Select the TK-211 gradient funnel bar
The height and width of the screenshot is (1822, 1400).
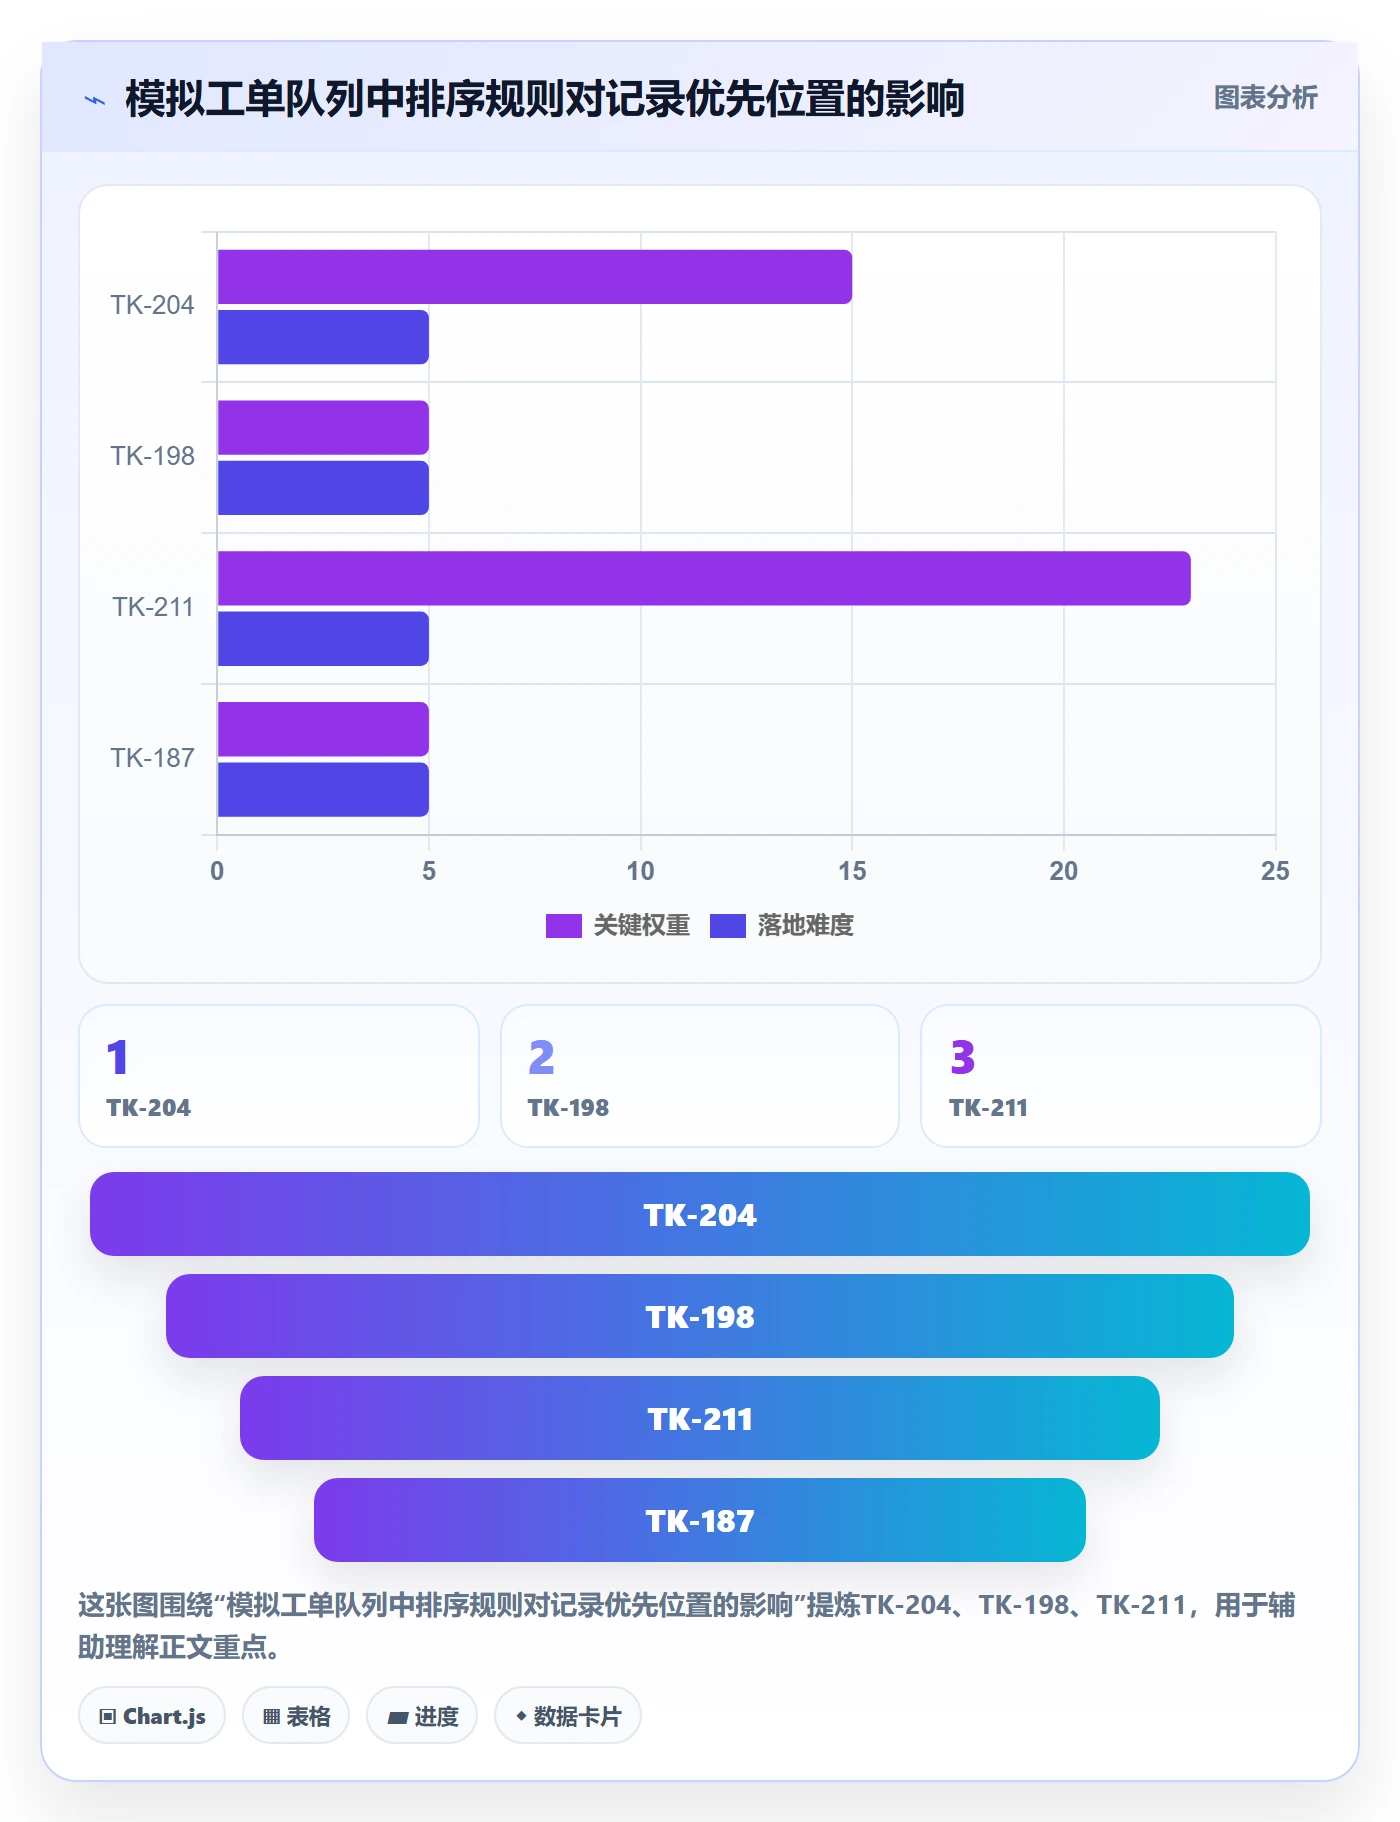coord(700,1418)
